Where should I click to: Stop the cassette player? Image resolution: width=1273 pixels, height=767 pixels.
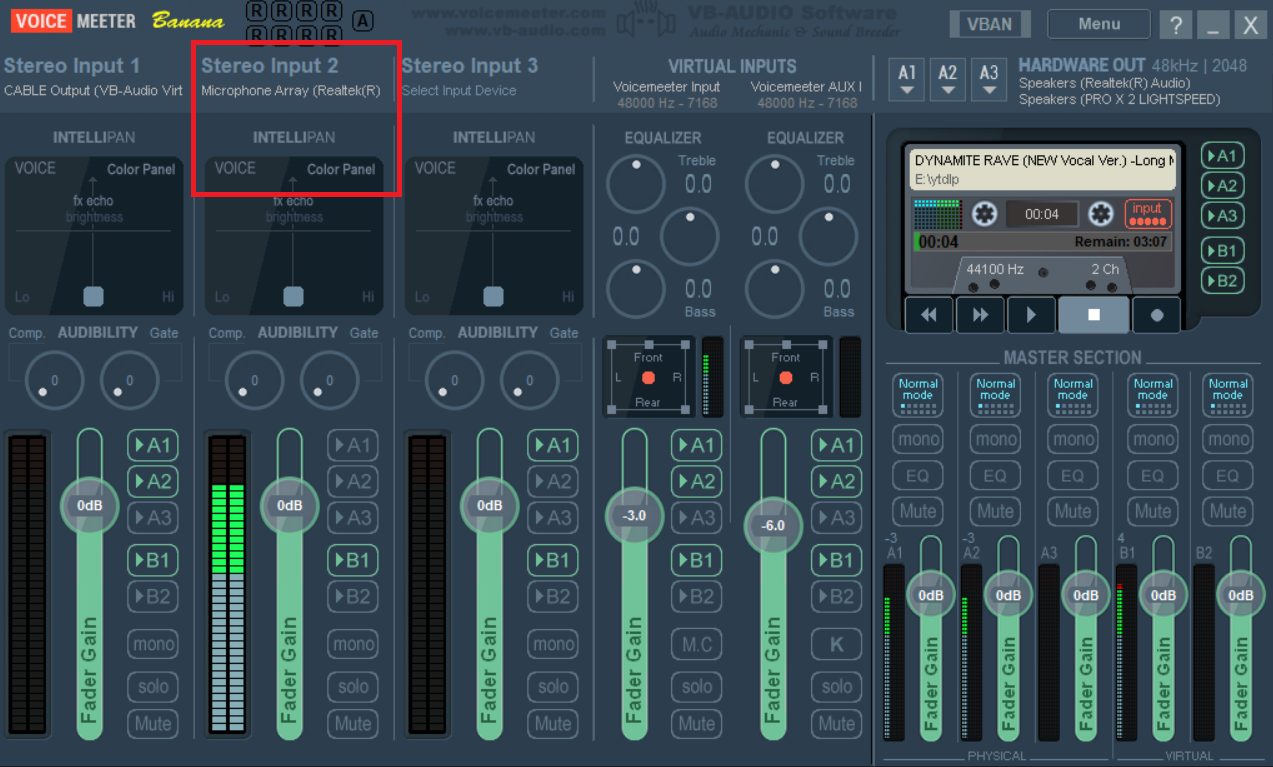[1094, 314]
